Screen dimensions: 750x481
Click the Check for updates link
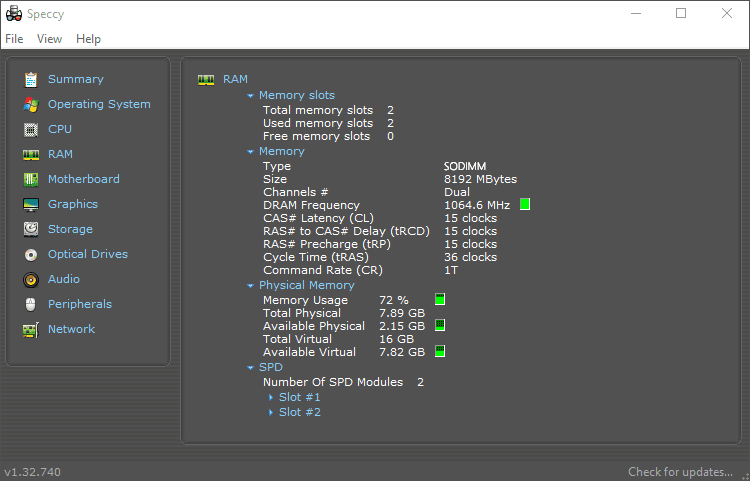tap(682, 472)
